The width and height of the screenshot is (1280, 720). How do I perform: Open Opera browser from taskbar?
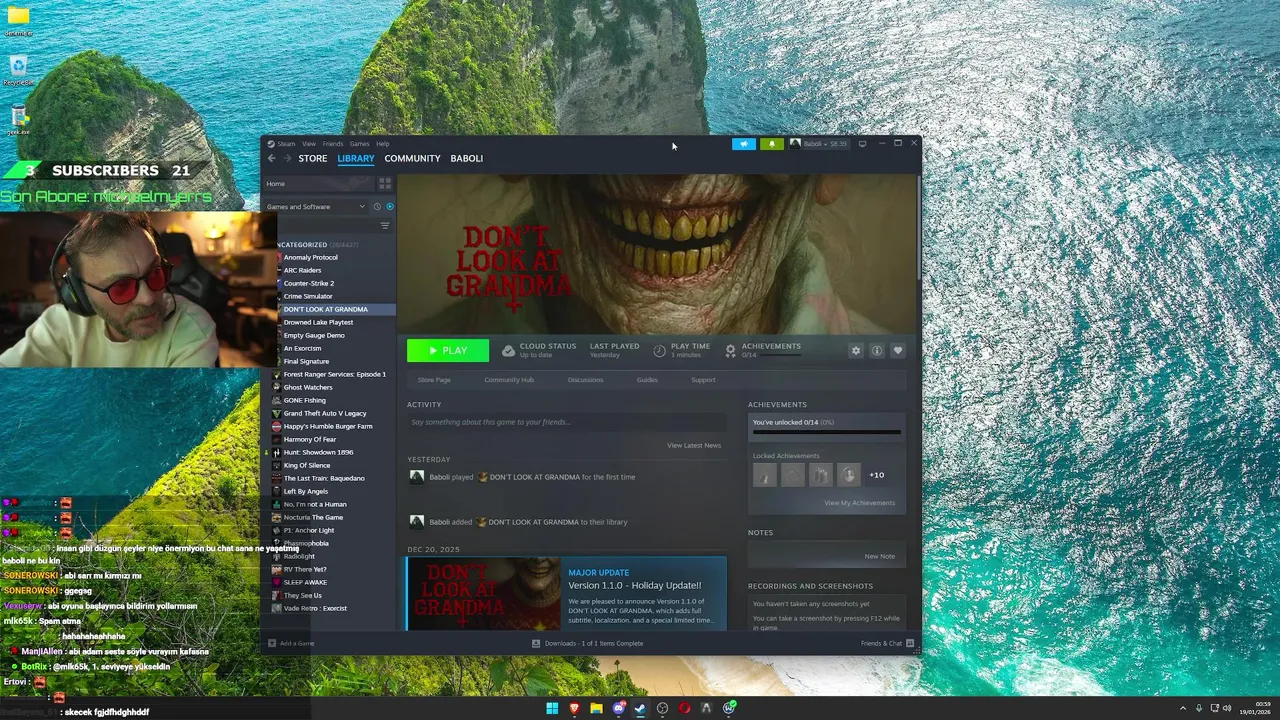tap(685, 708)
